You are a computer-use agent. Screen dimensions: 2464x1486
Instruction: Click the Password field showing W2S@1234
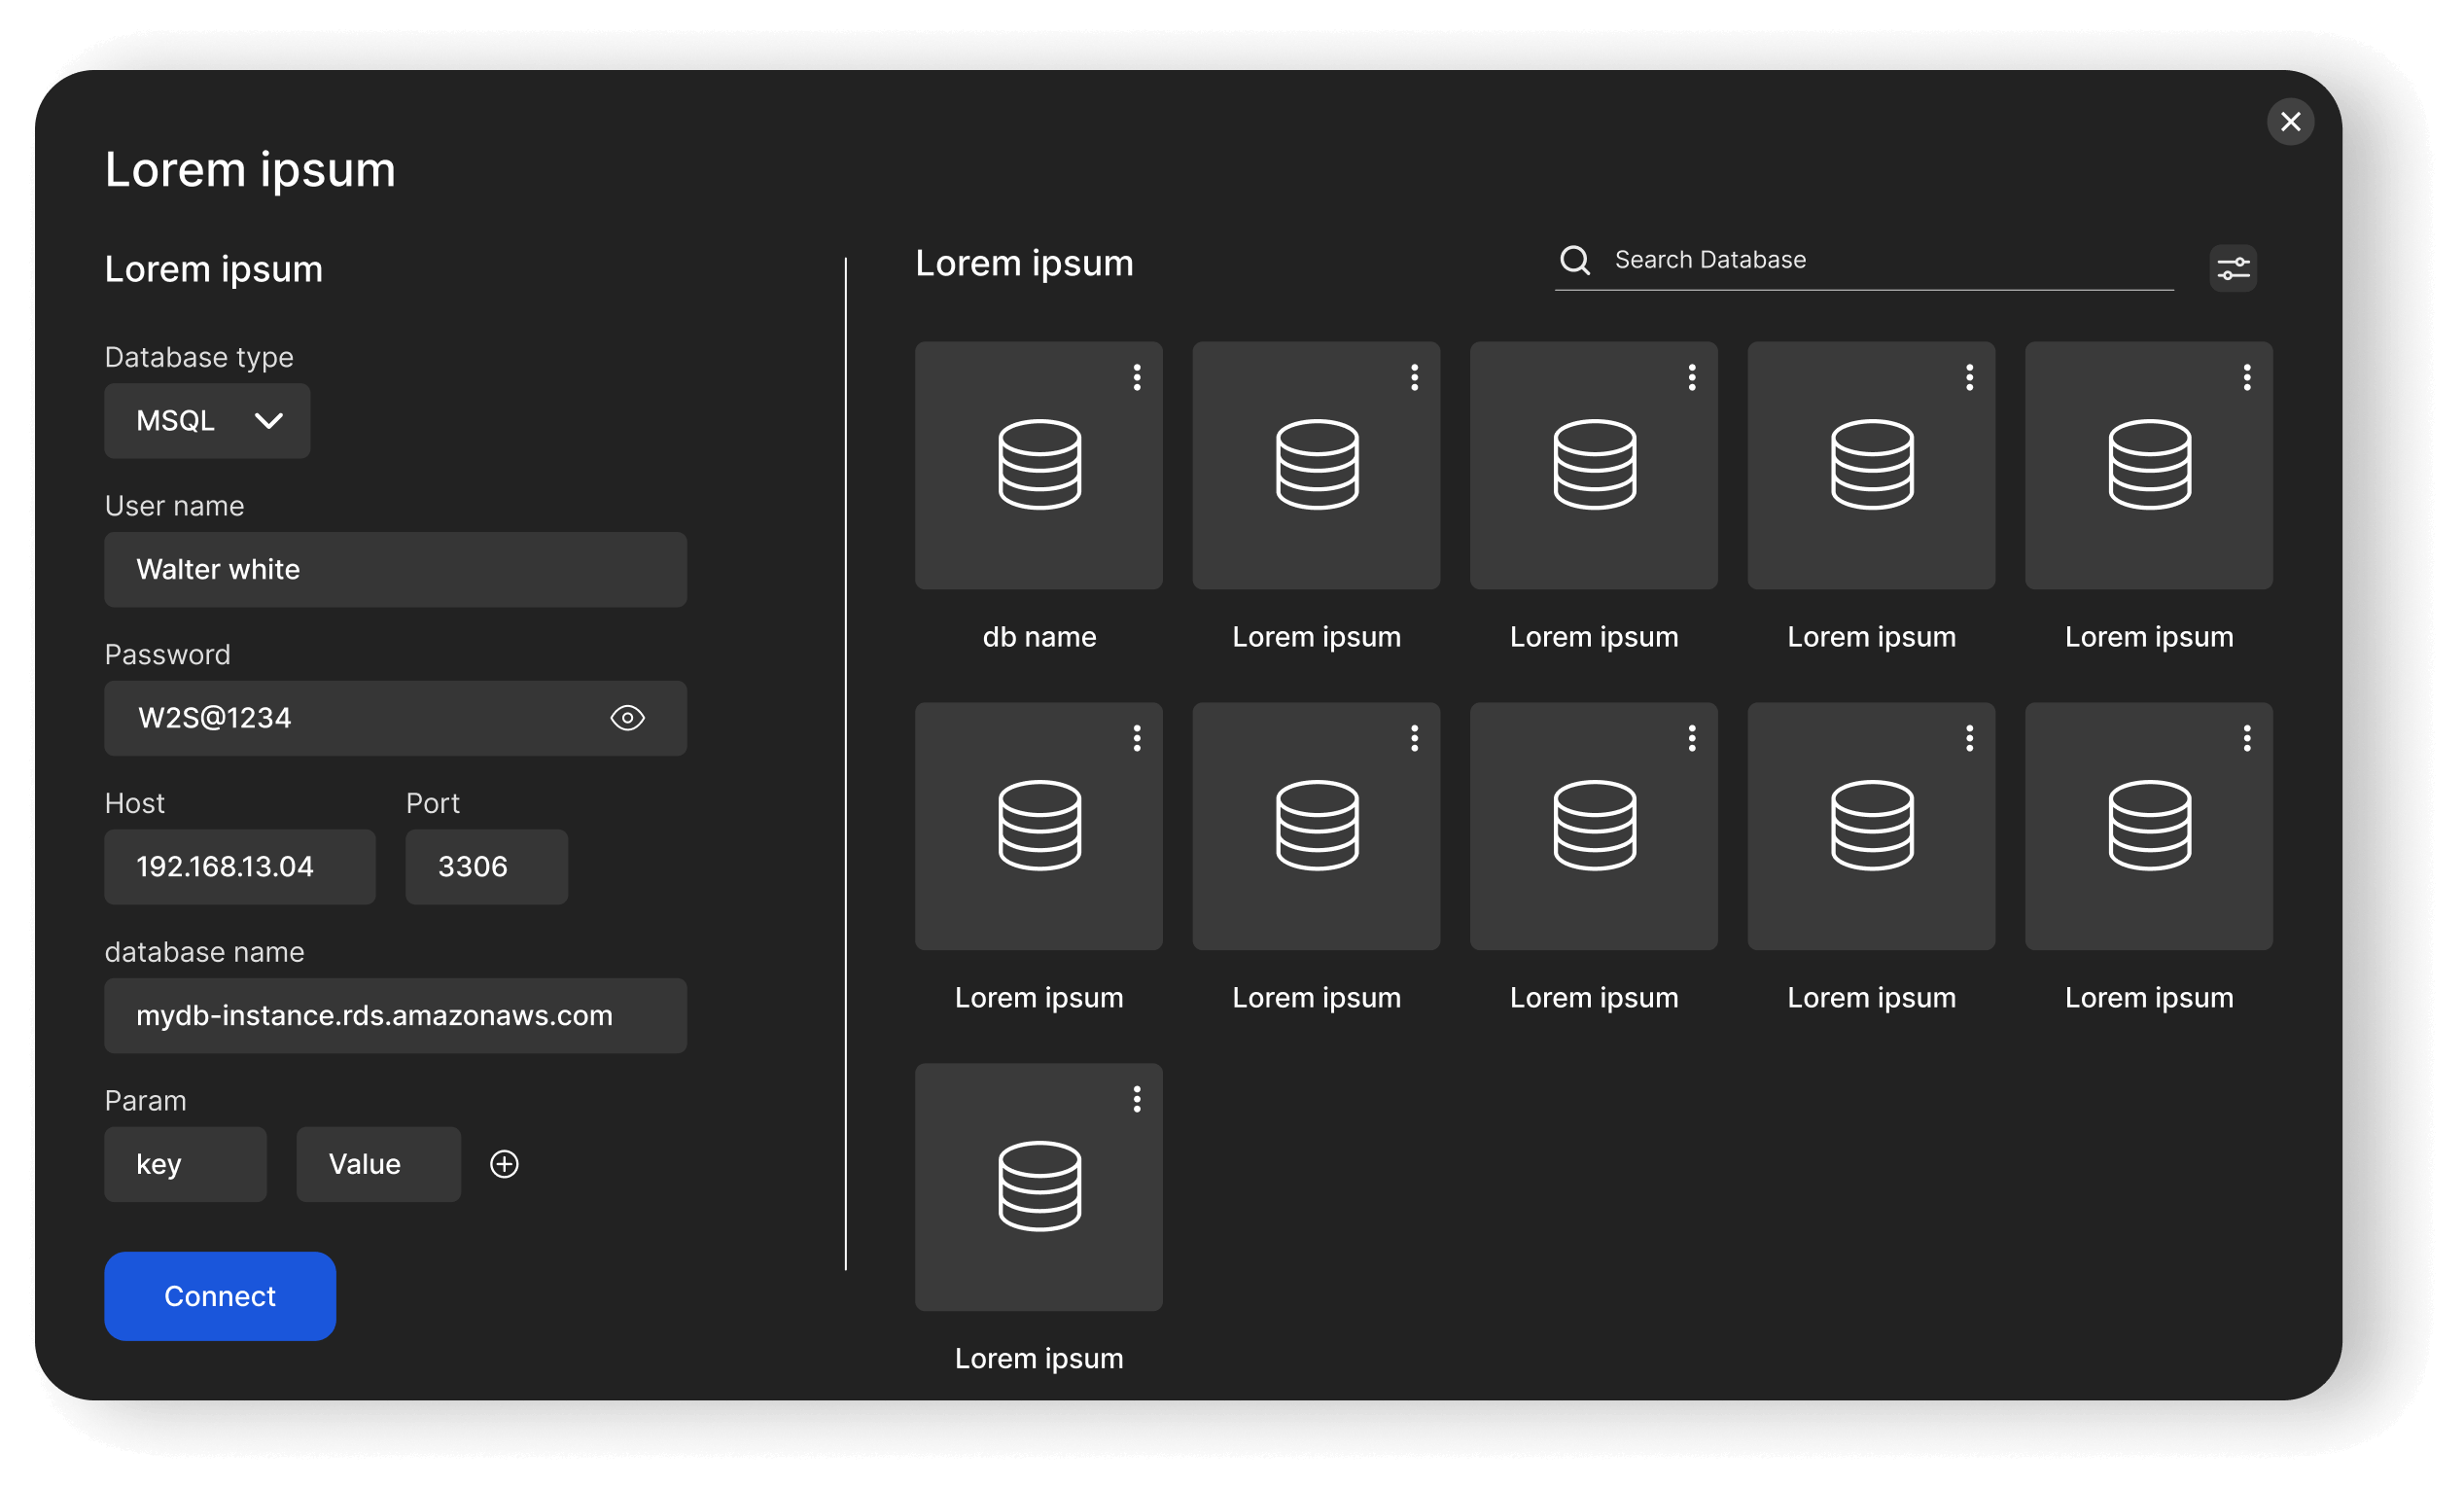(395, 718)
